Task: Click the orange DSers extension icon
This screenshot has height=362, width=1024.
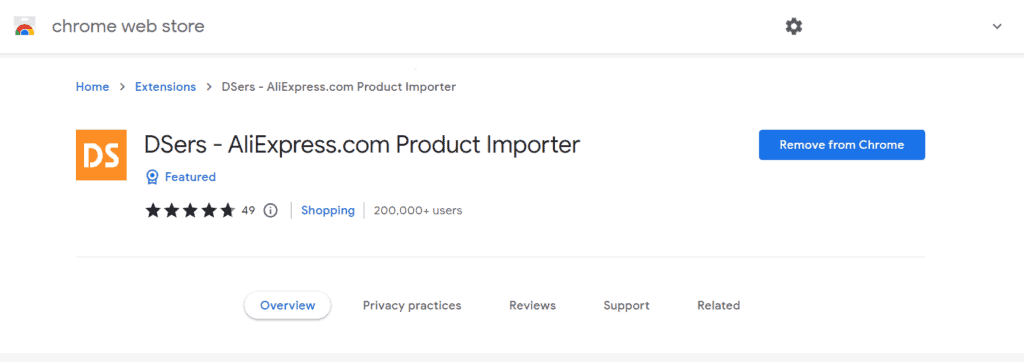Action: click(x=101, y=155)
